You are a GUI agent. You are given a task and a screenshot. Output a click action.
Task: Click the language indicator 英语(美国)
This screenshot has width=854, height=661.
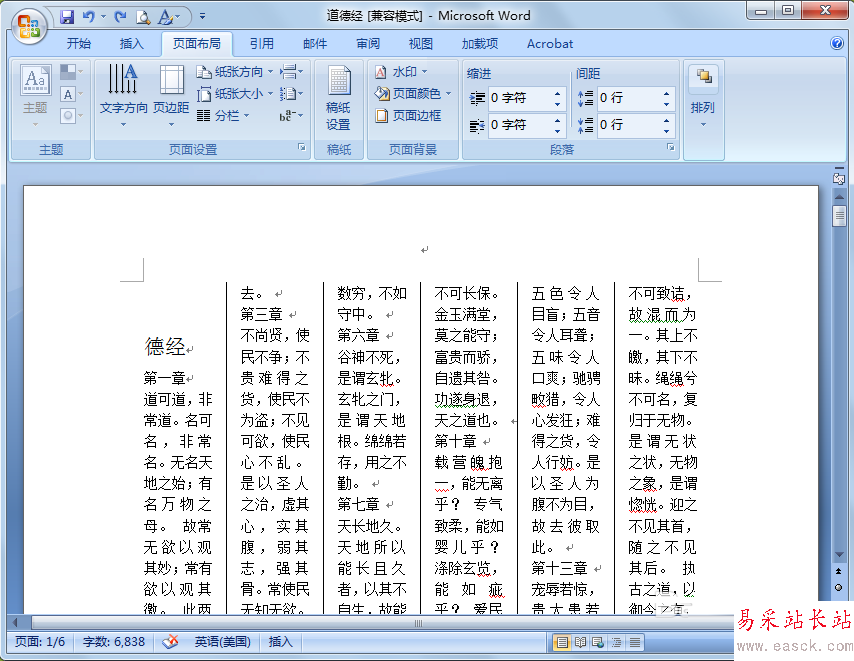coord(223,642)
